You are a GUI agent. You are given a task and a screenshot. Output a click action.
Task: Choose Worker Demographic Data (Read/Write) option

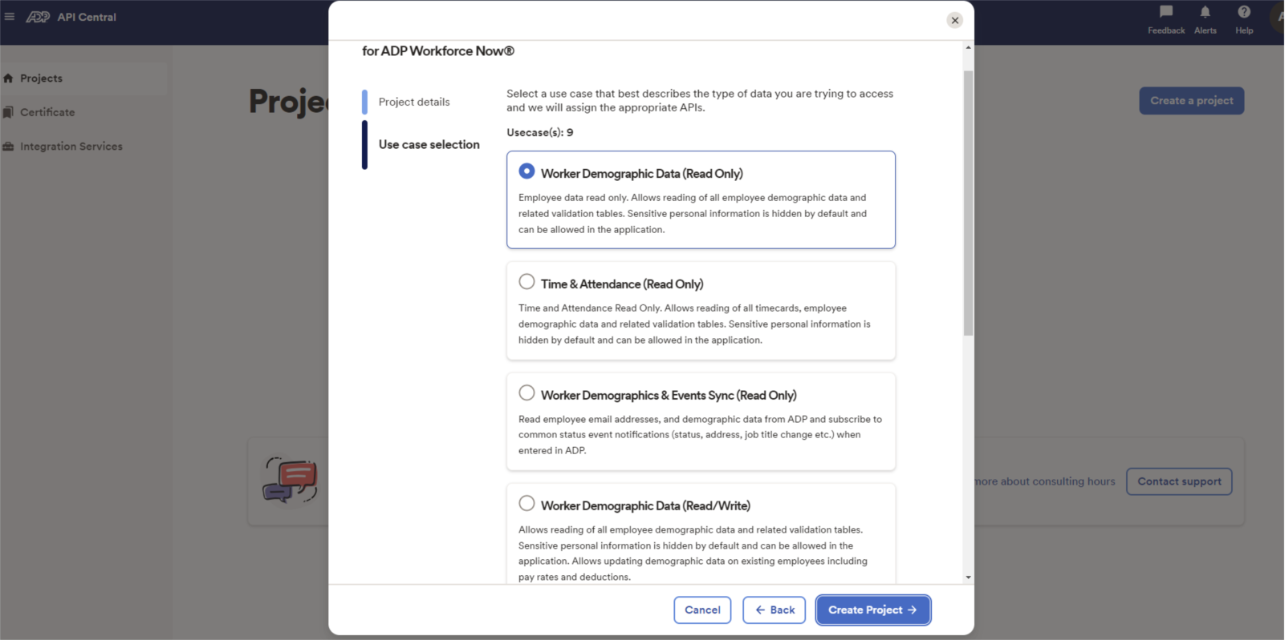point(527,503)
